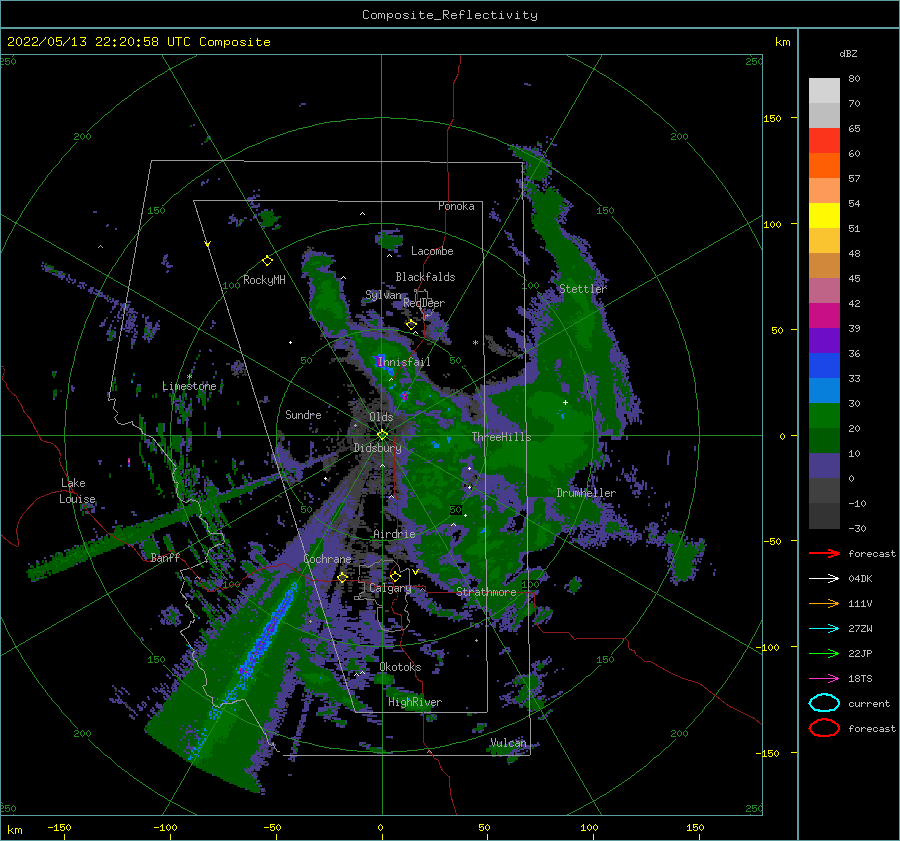900x841 pixels.
Task: Click the ThreeHills city label
Action: click(502, 437)
